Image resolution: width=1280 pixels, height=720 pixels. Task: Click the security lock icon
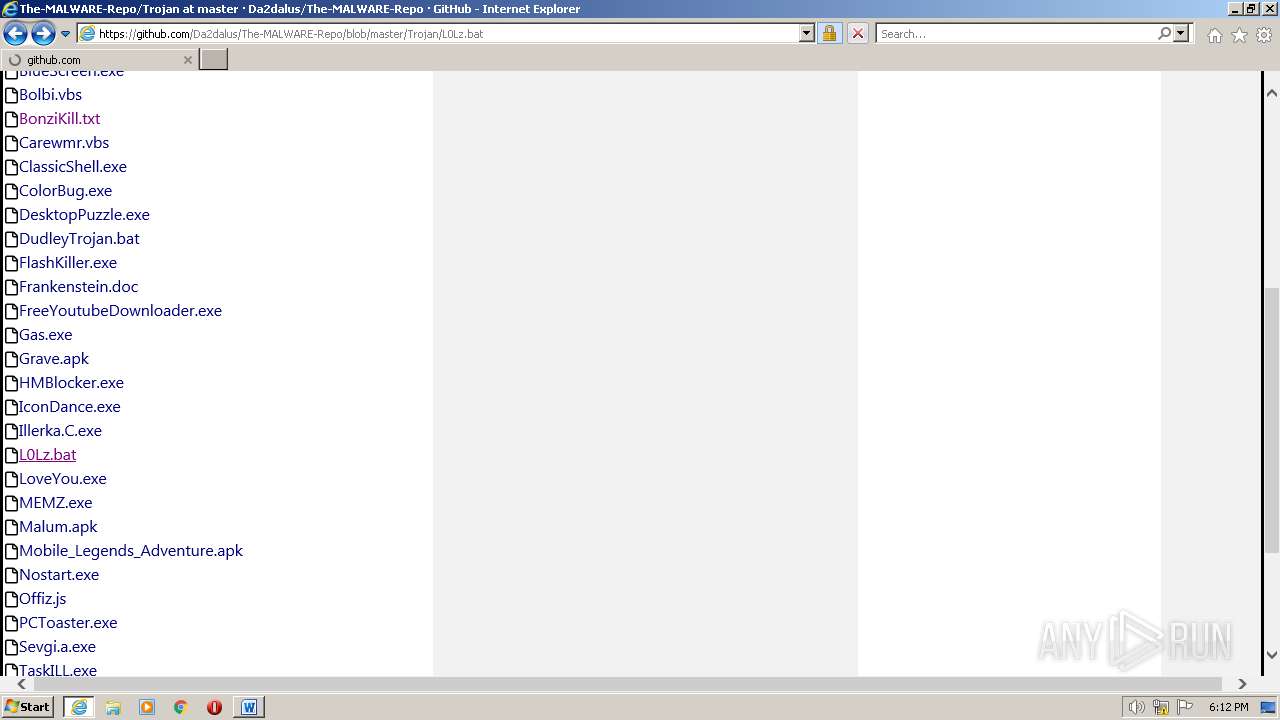click(x=829, y=33)
